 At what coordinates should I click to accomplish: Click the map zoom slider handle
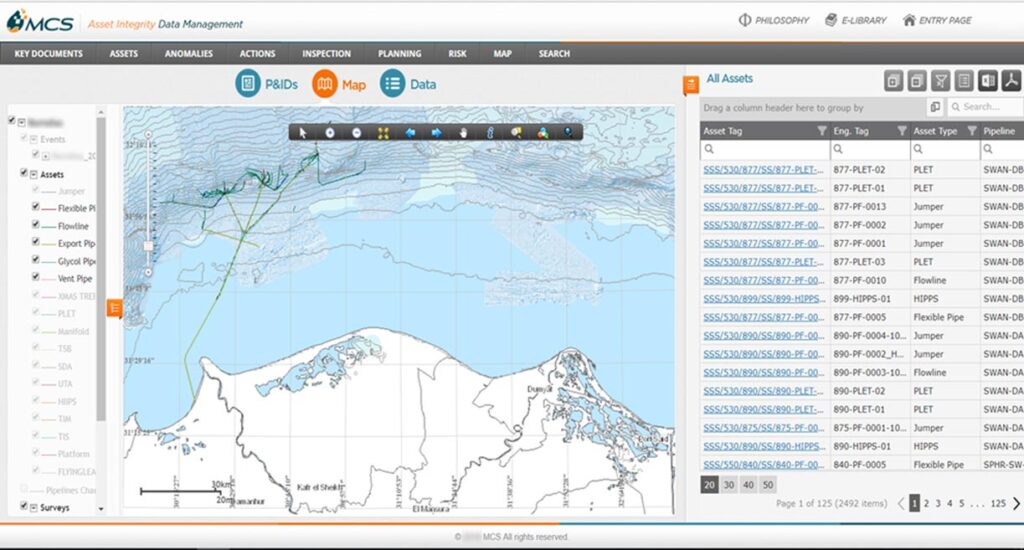(148, 245)
